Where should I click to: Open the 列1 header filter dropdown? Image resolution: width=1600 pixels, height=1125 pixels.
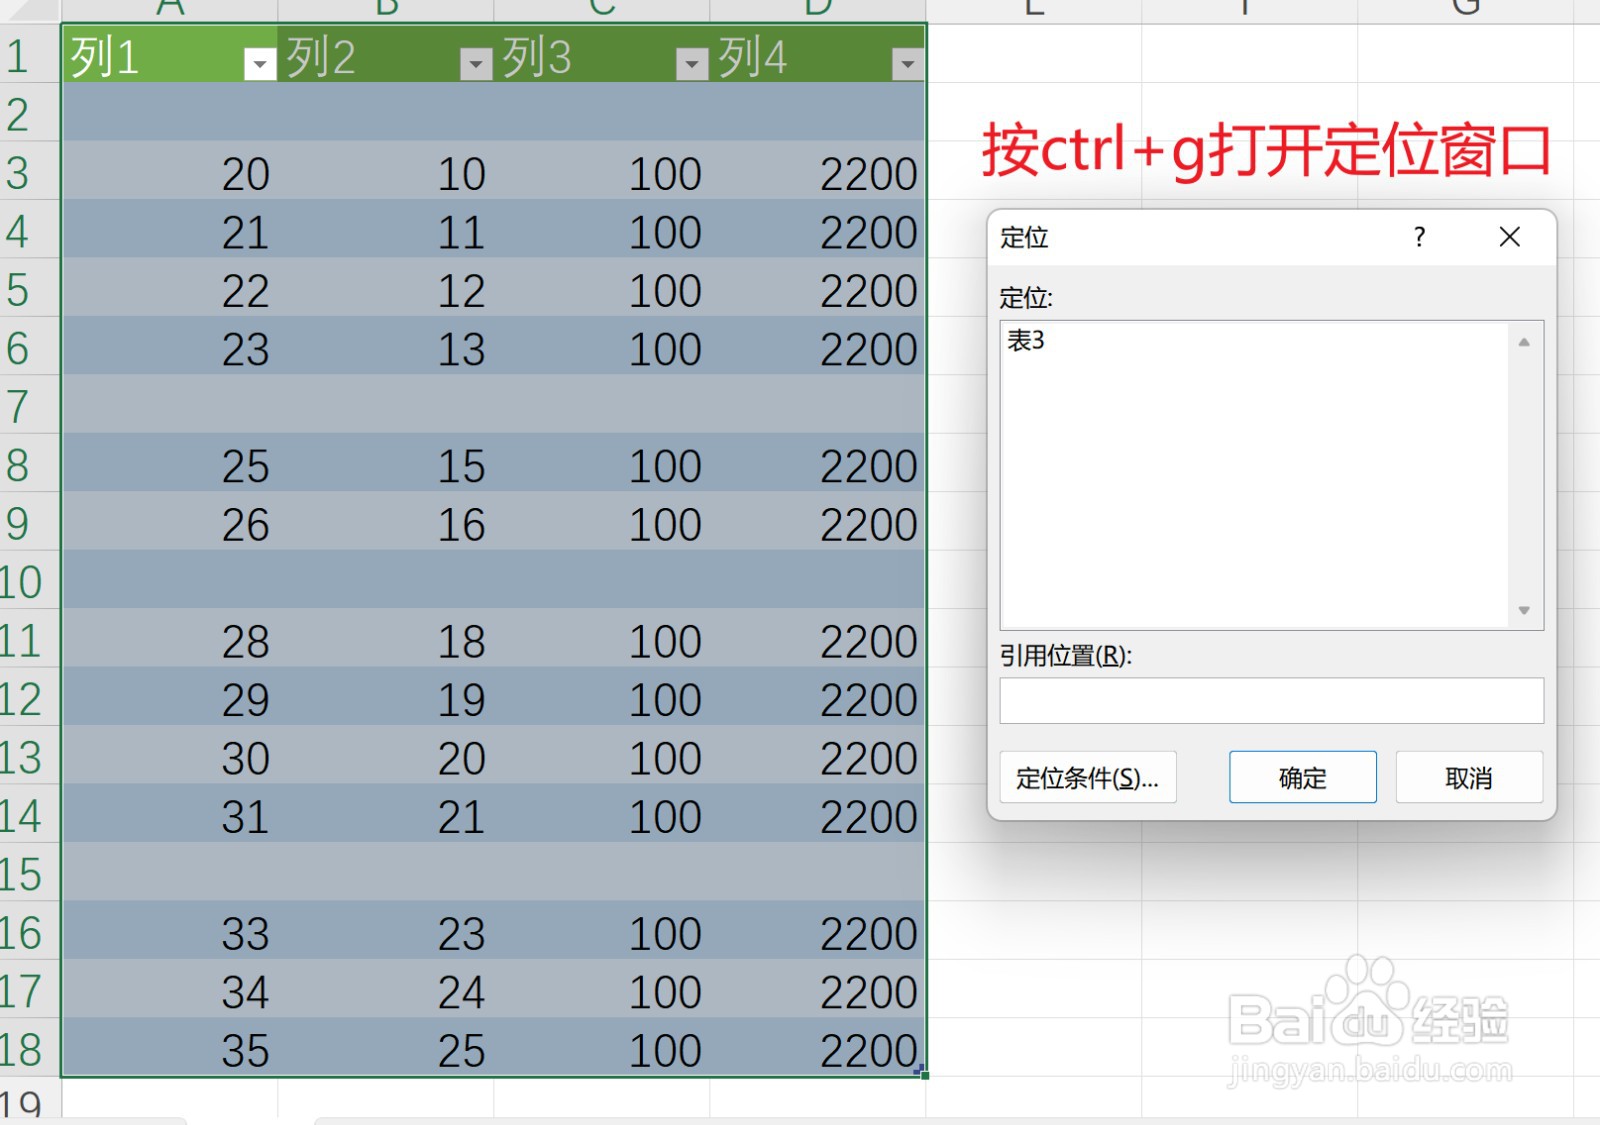(x=259, y=62)
